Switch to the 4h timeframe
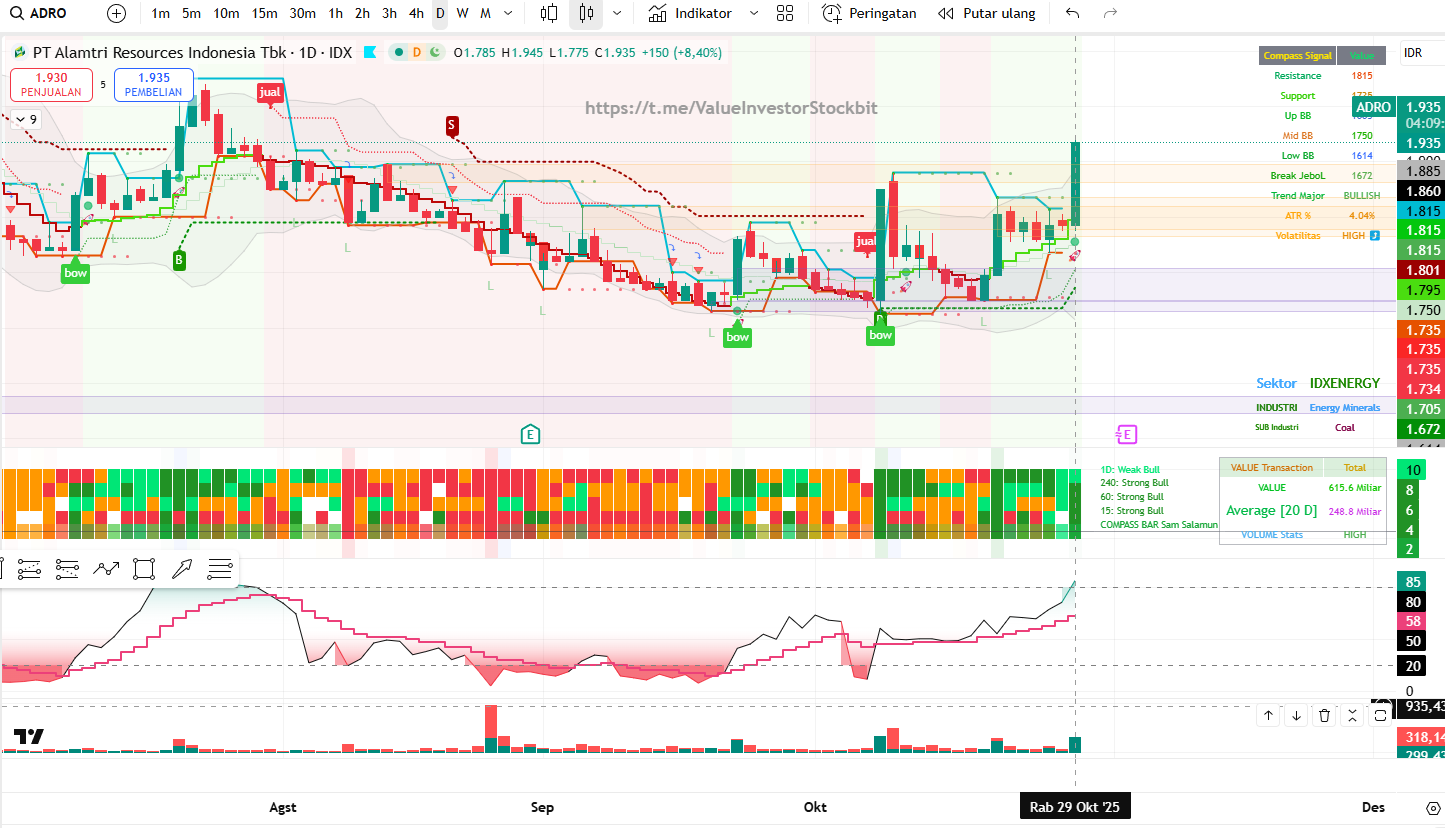The image size is (1445, 828). pyautogui.click(x=416, y=14)
